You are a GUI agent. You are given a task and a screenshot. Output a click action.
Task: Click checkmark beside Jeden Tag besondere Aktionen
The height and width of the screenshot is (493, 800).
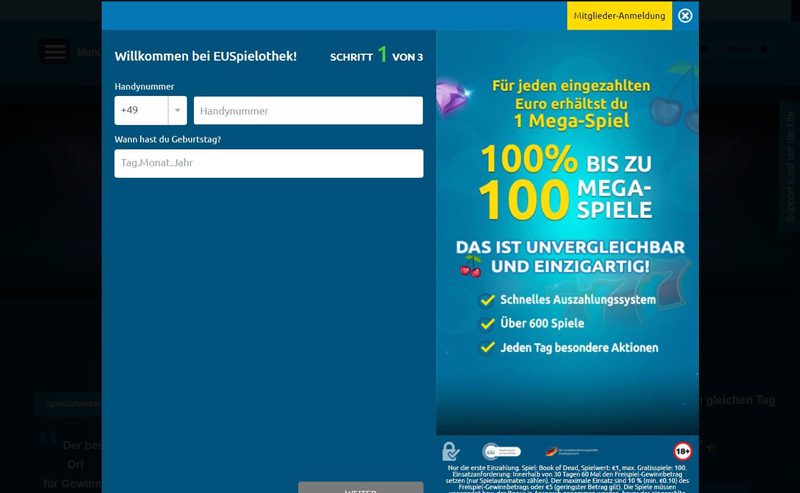(487, 347)
